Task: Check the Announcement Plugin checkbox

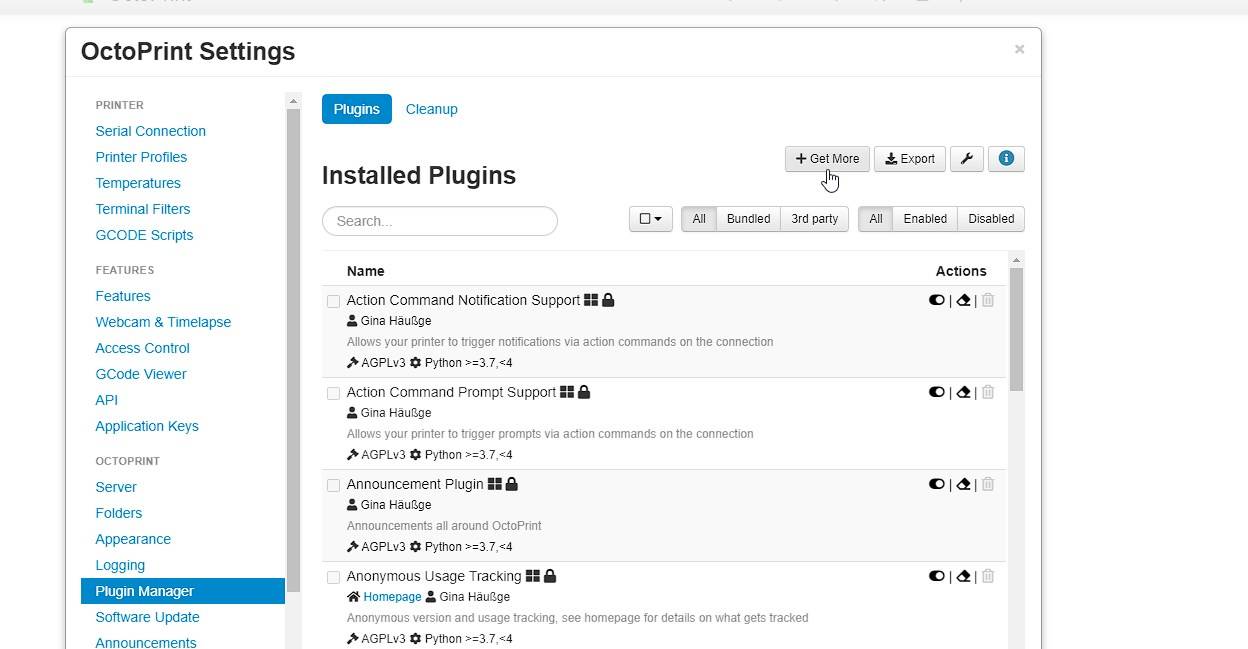Action: click(334, 485)
